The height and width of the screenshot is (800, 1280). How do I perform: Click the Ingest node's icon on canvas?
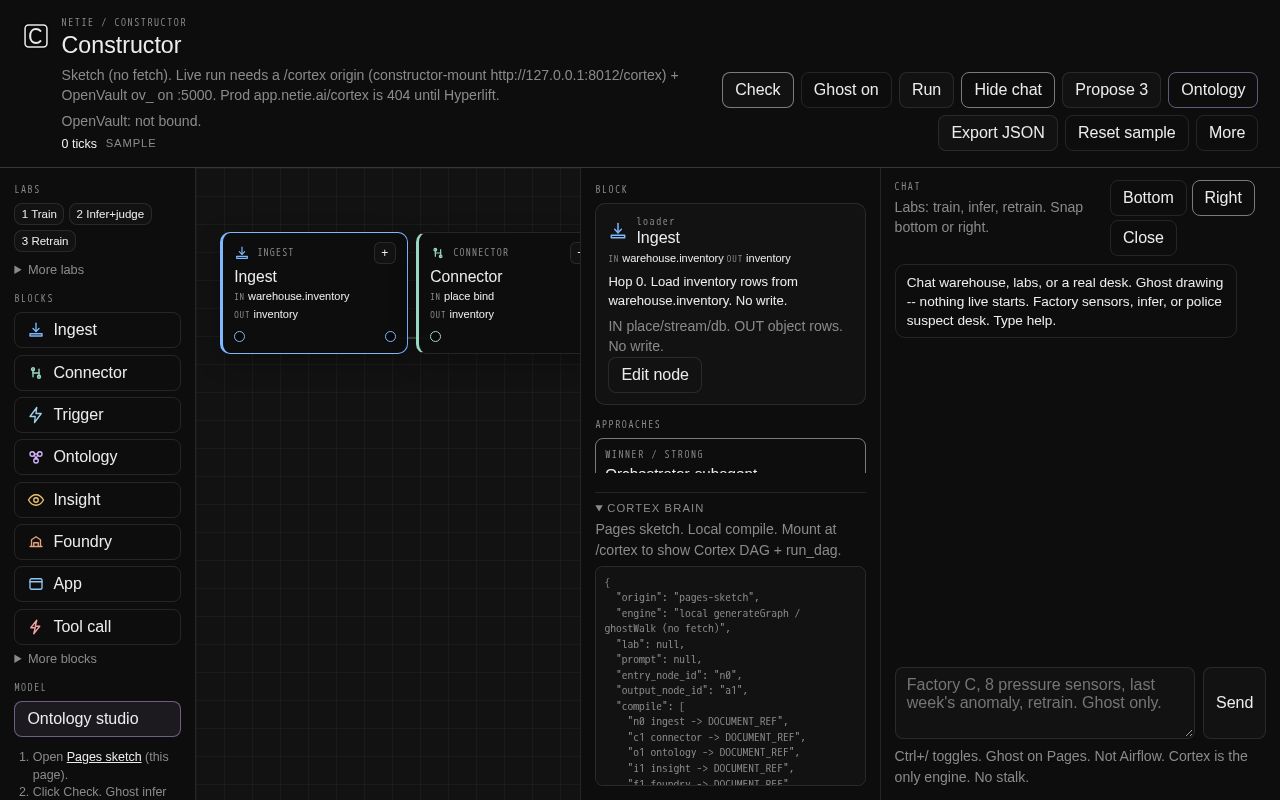(x=242, y=253)
